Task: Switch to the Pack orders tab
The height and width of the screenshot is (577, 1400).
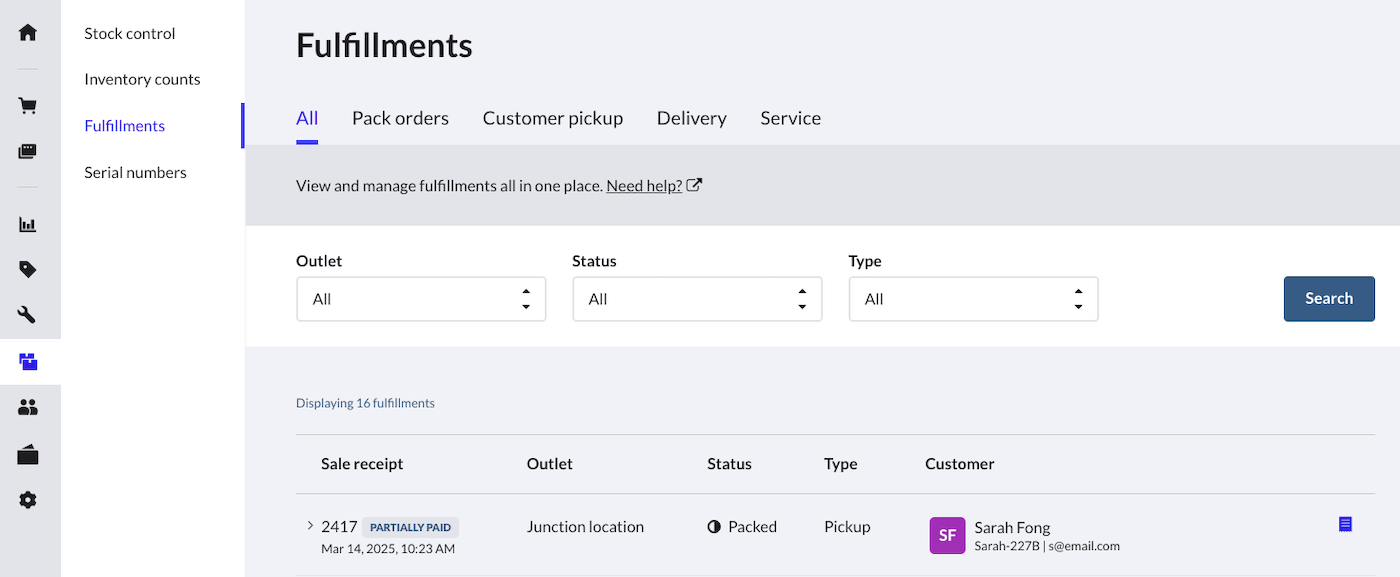Action: pos(400,118)
